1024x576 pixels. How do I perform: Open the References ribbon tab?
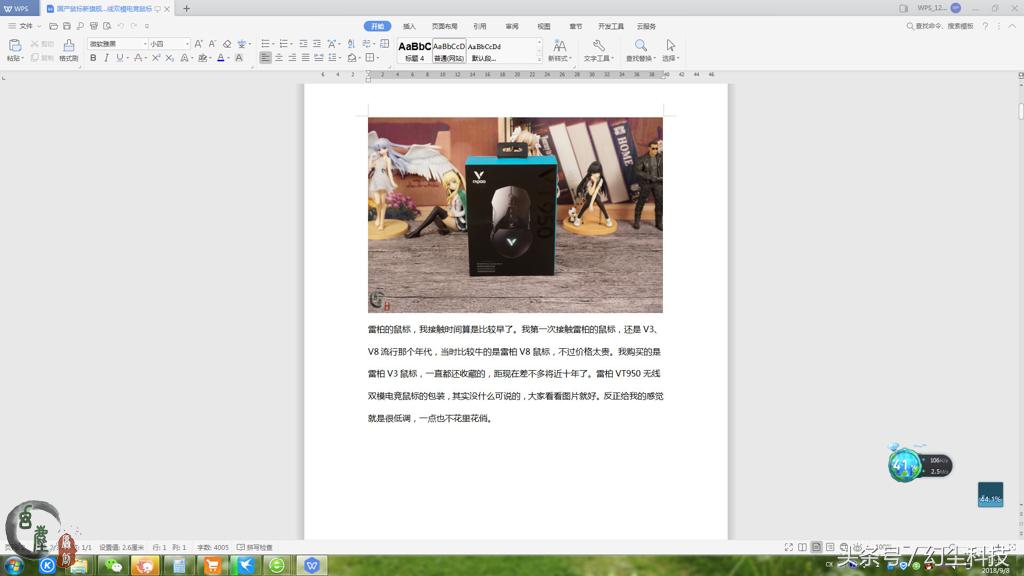click(x=480, y=26)
